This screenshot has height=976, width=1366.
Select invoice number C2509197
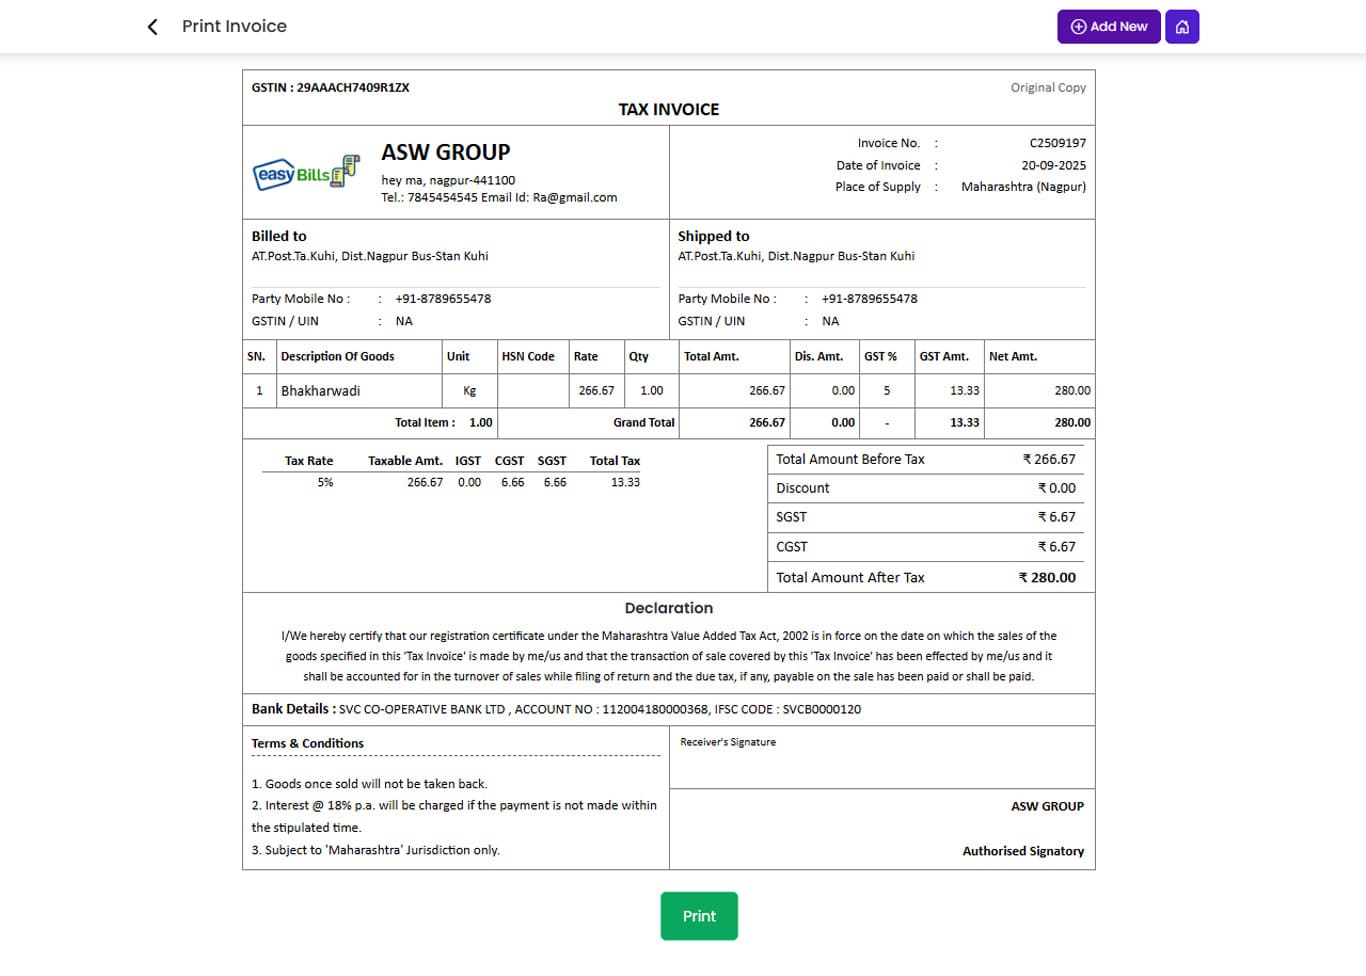click(x=1057, y=143)
